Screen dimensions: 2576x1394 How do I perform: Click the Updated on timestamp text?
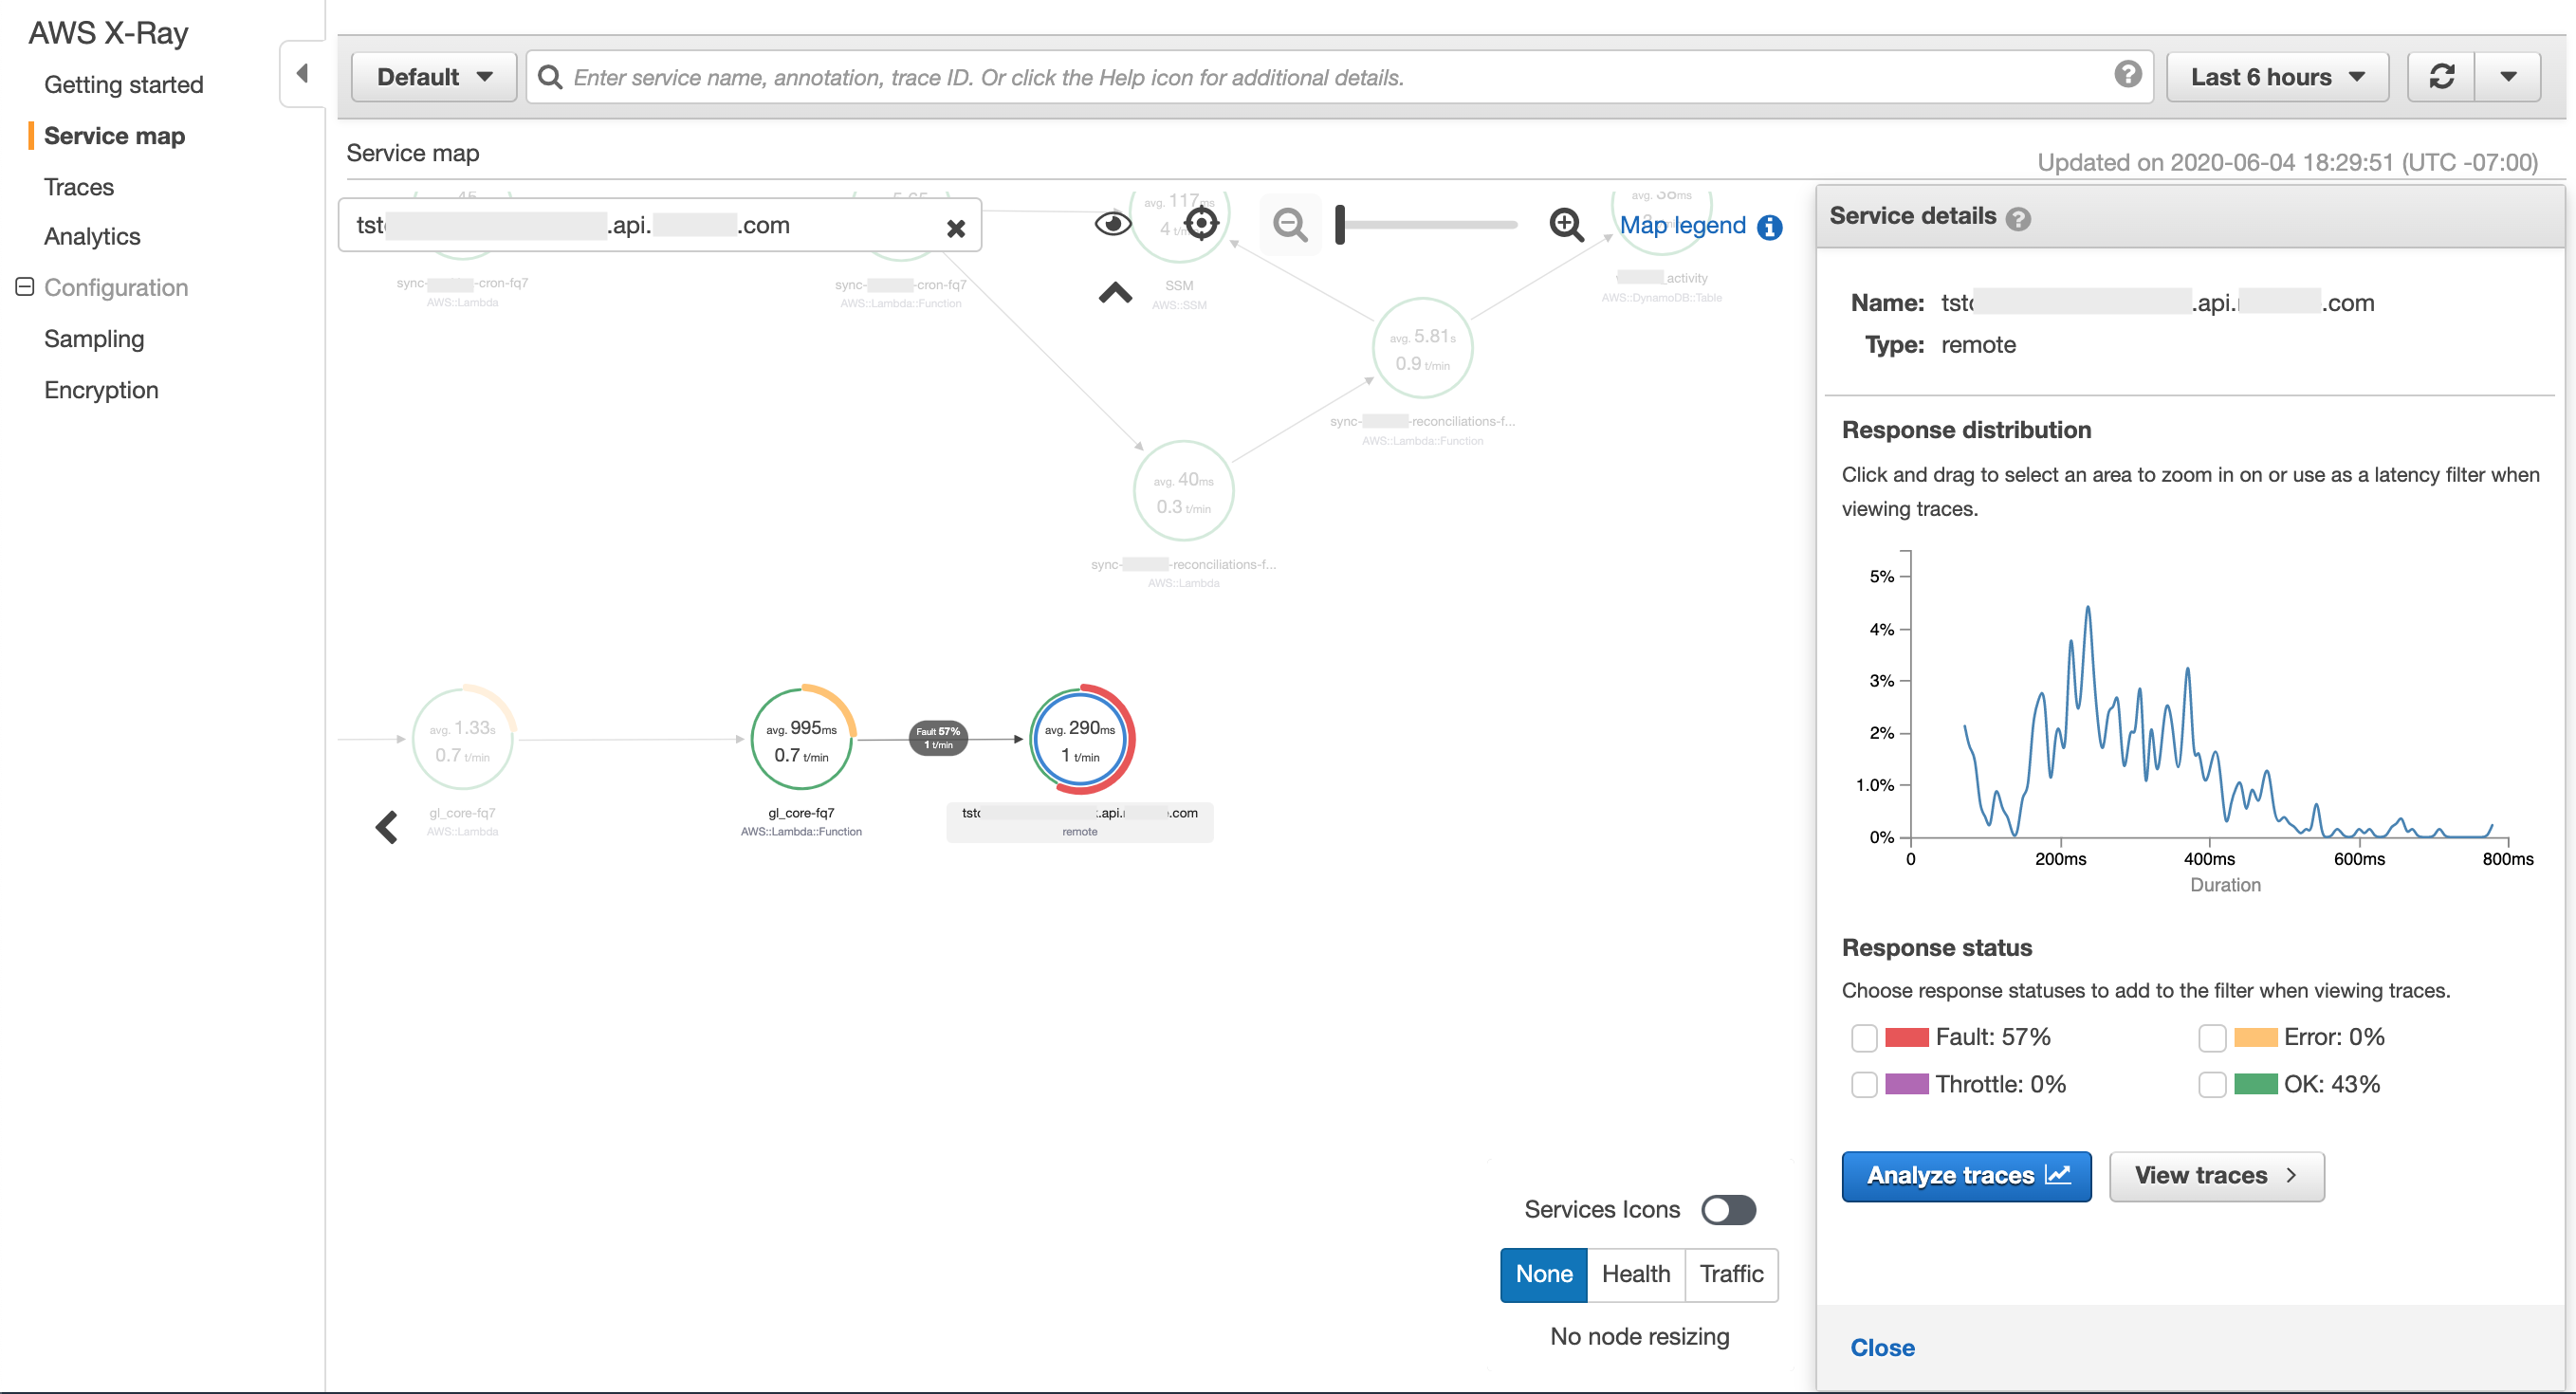pos(2287,162)
